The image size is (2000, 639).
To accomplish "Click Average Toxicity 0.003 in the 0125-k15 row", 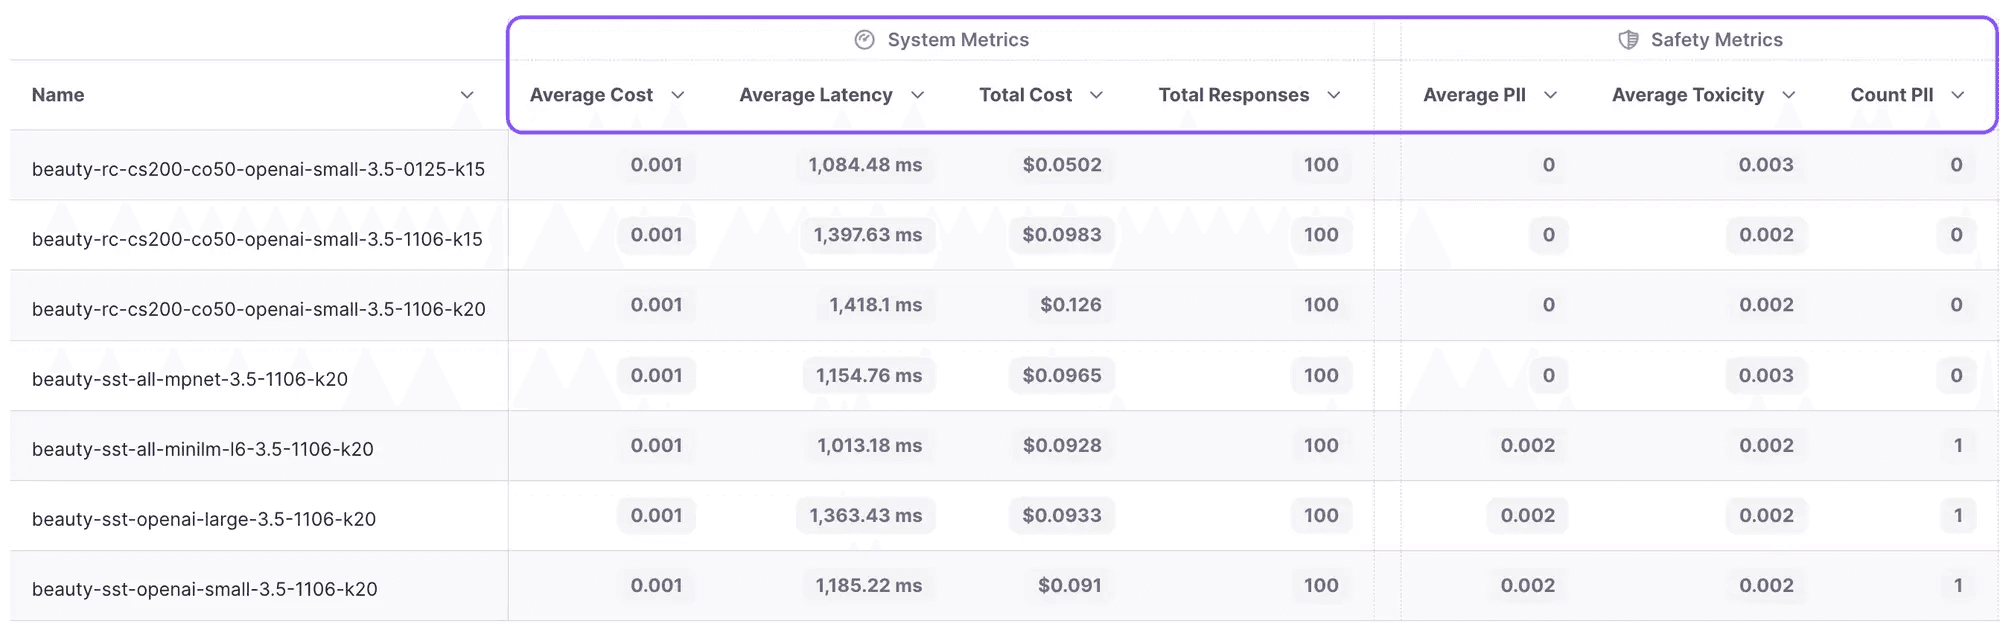I will tap(1766, 165).
